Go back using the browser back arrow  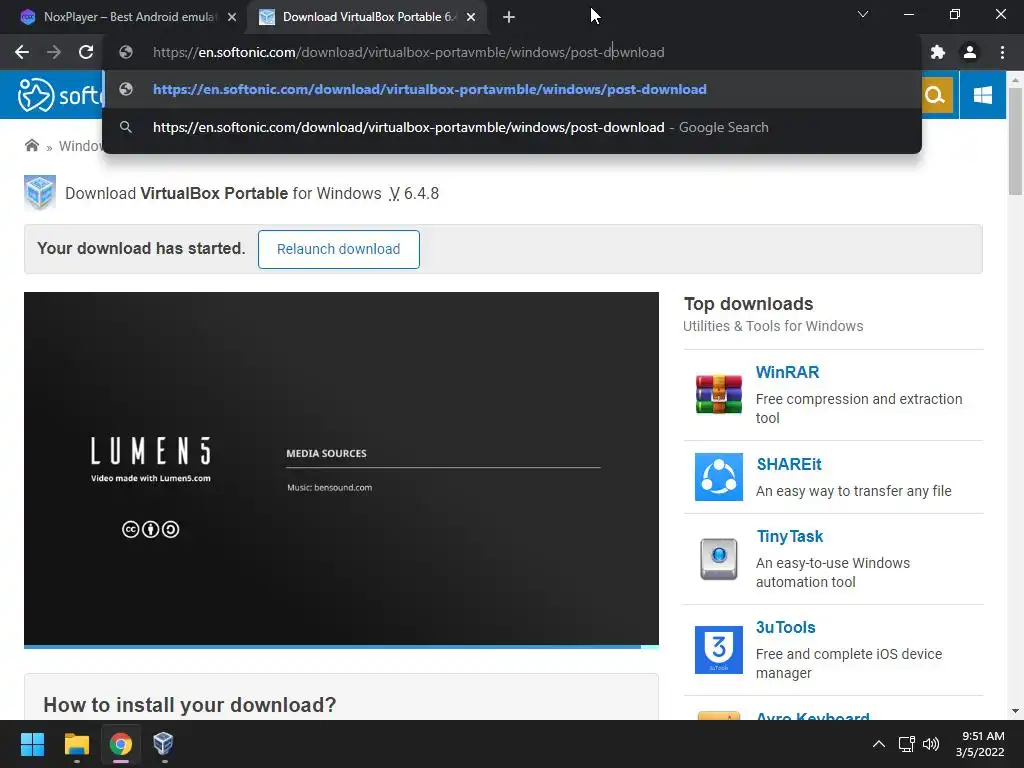tap(22, 52)
